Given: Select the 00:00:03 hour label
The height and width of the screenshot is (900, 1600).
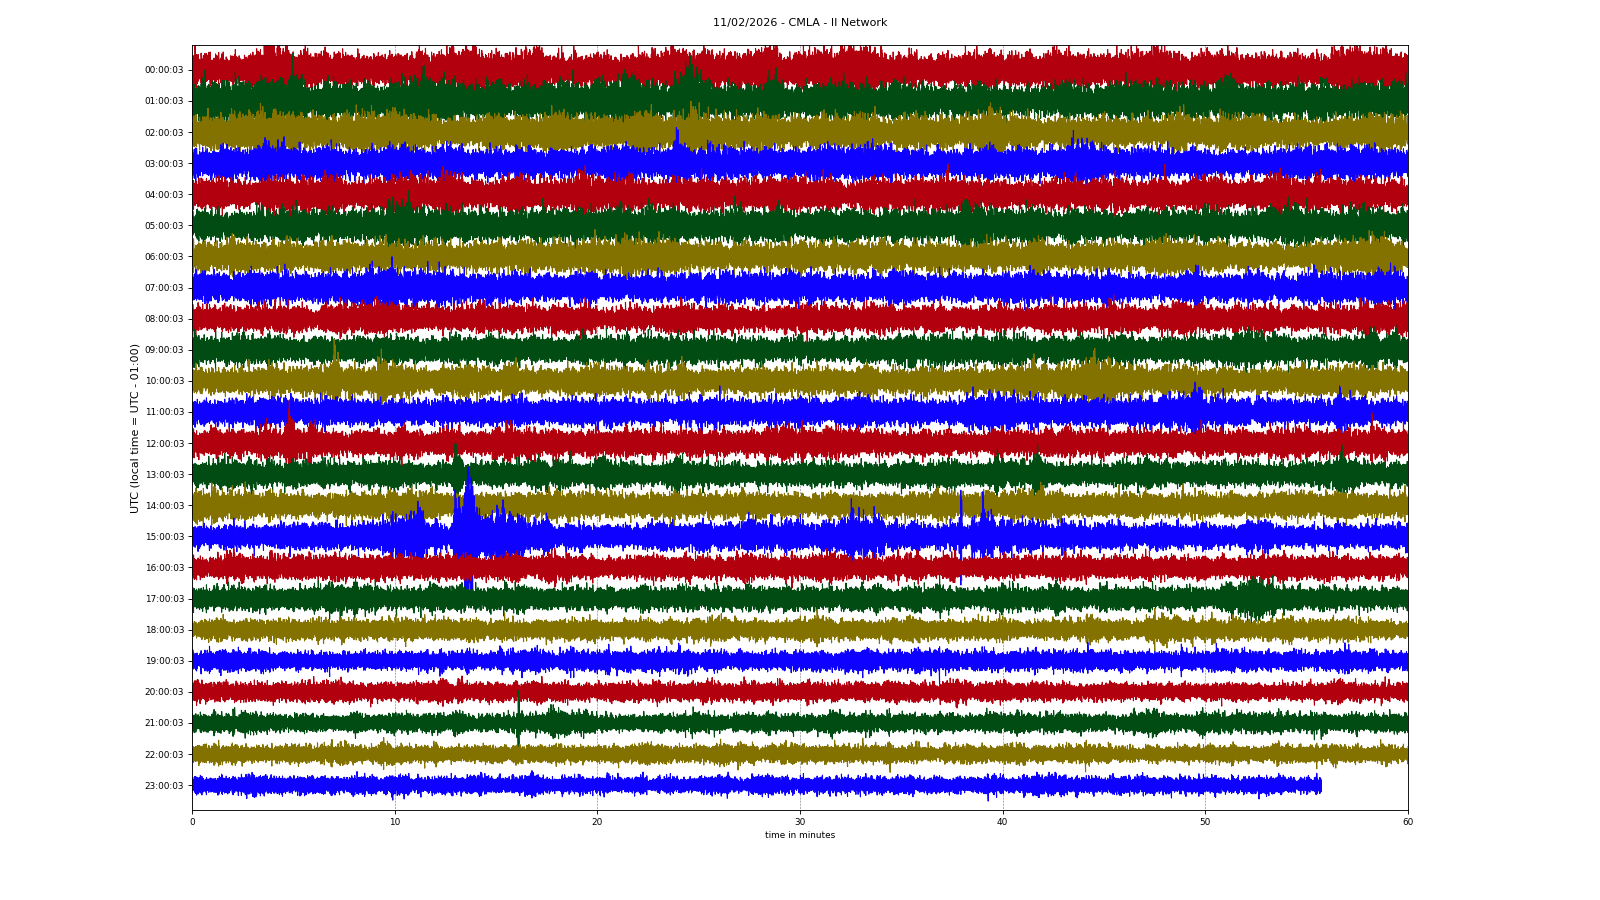Looking at the screenshot, I should [x=164, y=70].
